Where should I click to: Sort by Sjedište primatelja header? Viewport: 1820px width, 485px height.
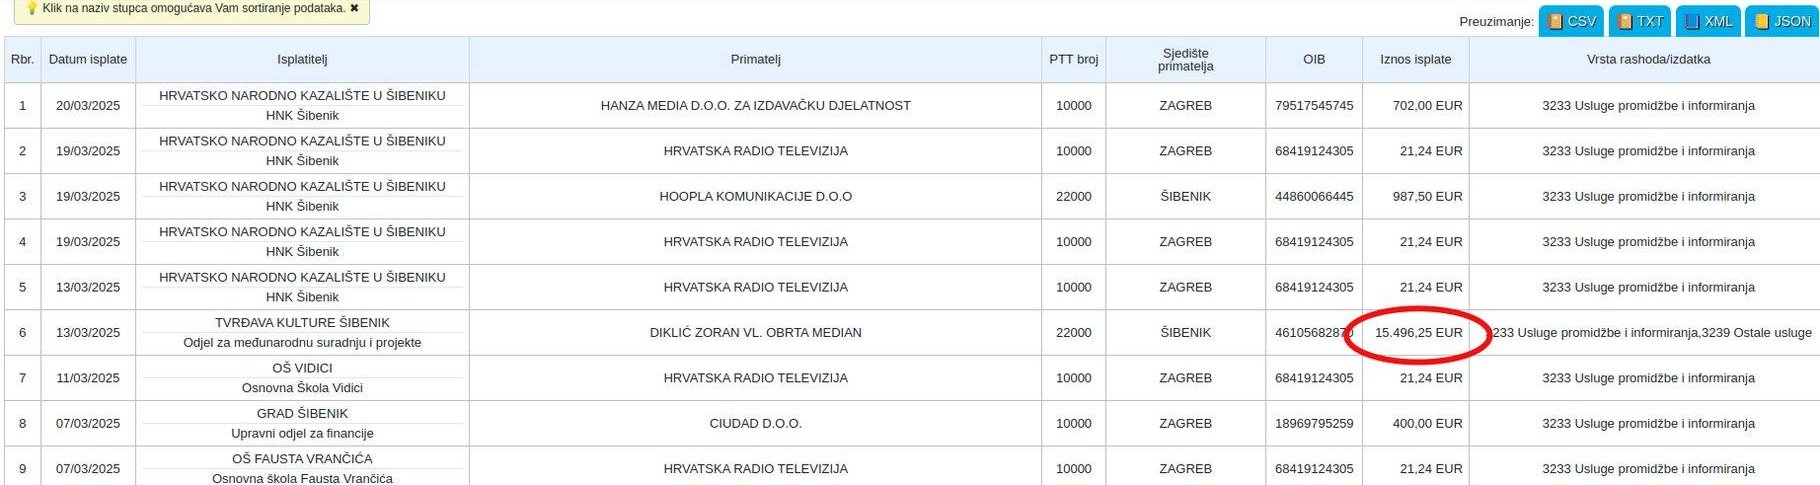pos(1185,60)
